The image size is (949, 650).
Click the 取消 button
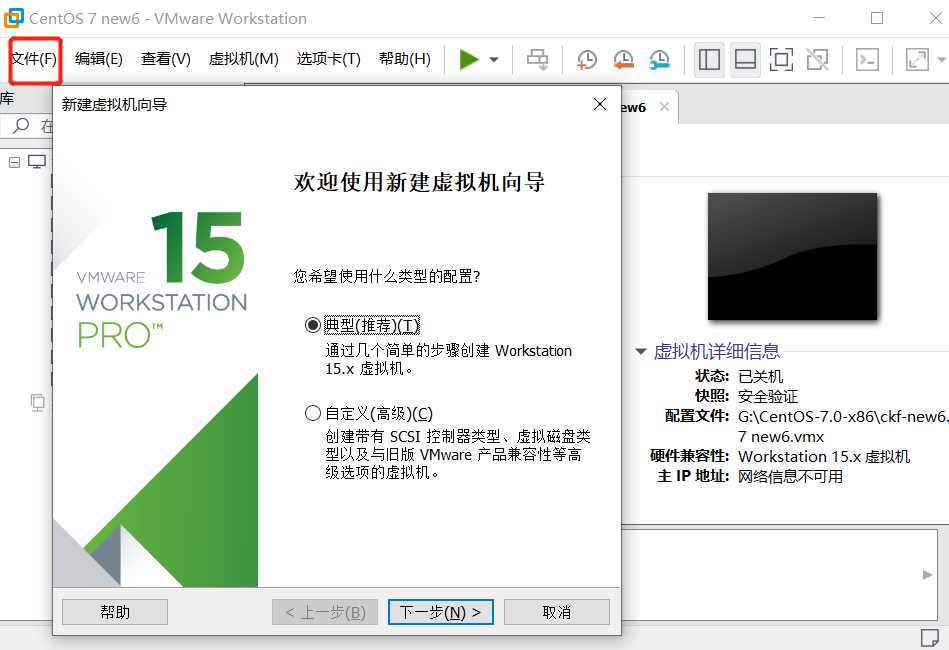click(557, 612)
